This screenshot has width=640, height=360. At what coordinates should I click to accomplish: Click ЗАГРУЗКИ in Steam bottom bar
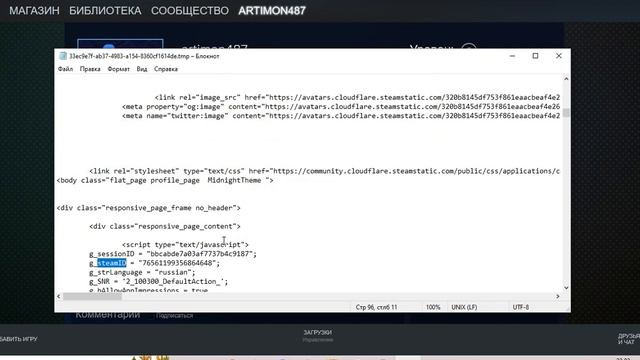click(318, 333)
